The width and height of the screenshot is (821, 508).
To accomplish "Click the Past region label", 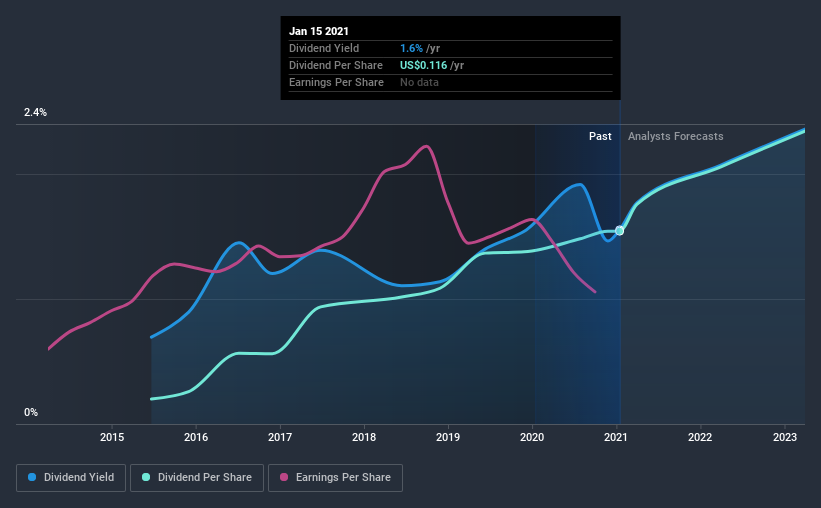I will click(x=600, y=136).
